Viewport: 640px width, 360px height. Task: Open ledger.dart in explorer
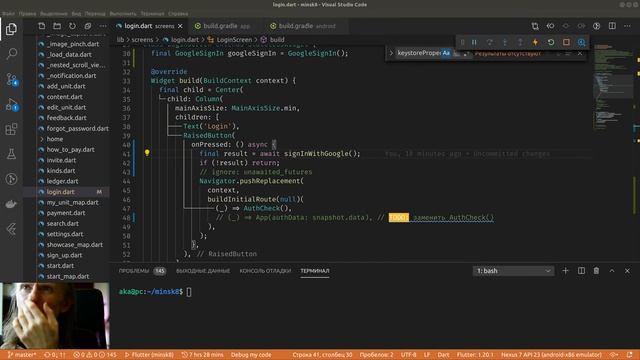tap(67, 181)
